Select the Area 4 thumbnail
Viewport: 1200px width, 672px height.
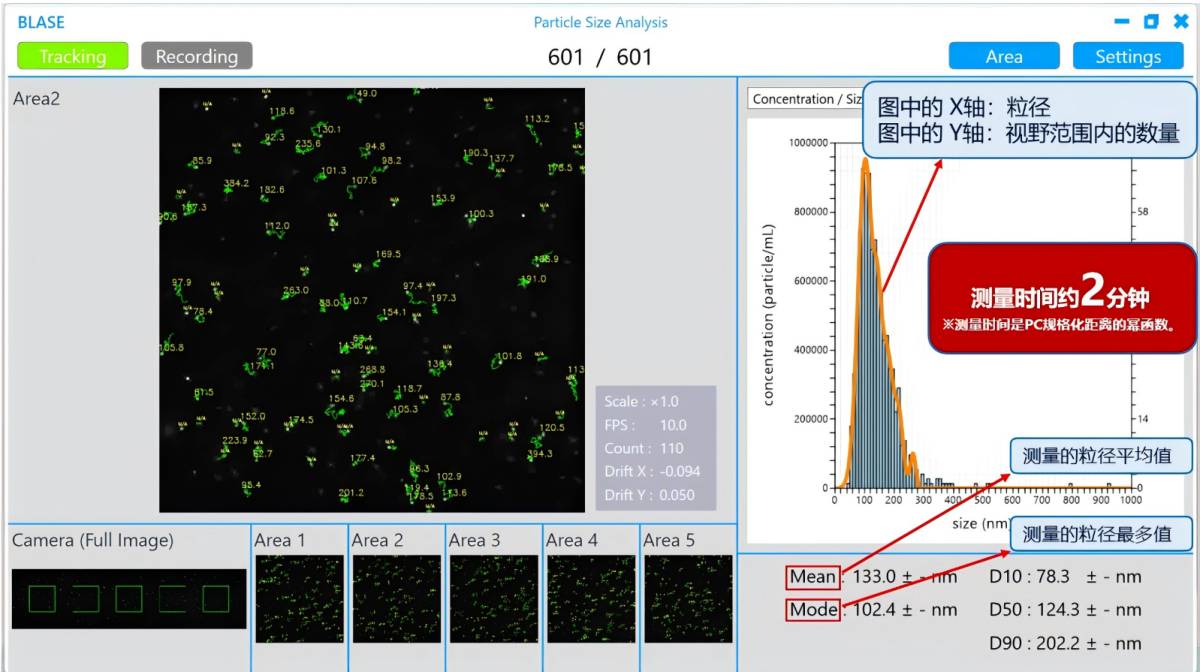coord(591,598)
